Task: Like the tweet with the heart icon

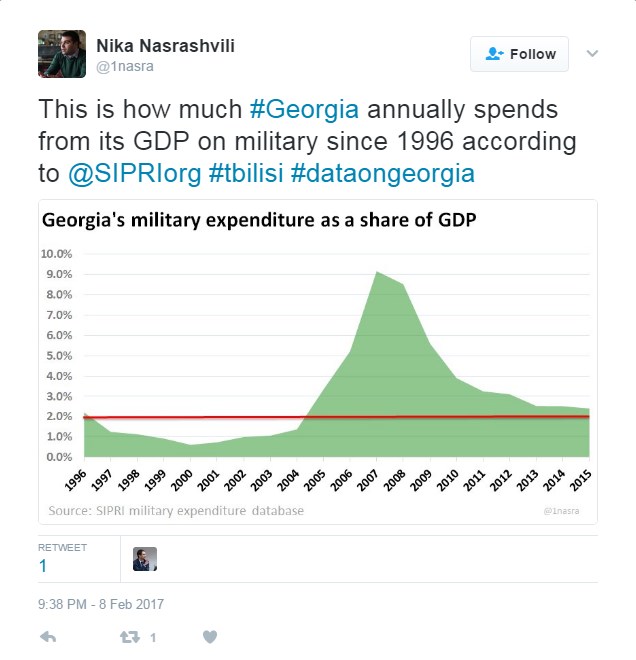Action: [x=210, y=637]
